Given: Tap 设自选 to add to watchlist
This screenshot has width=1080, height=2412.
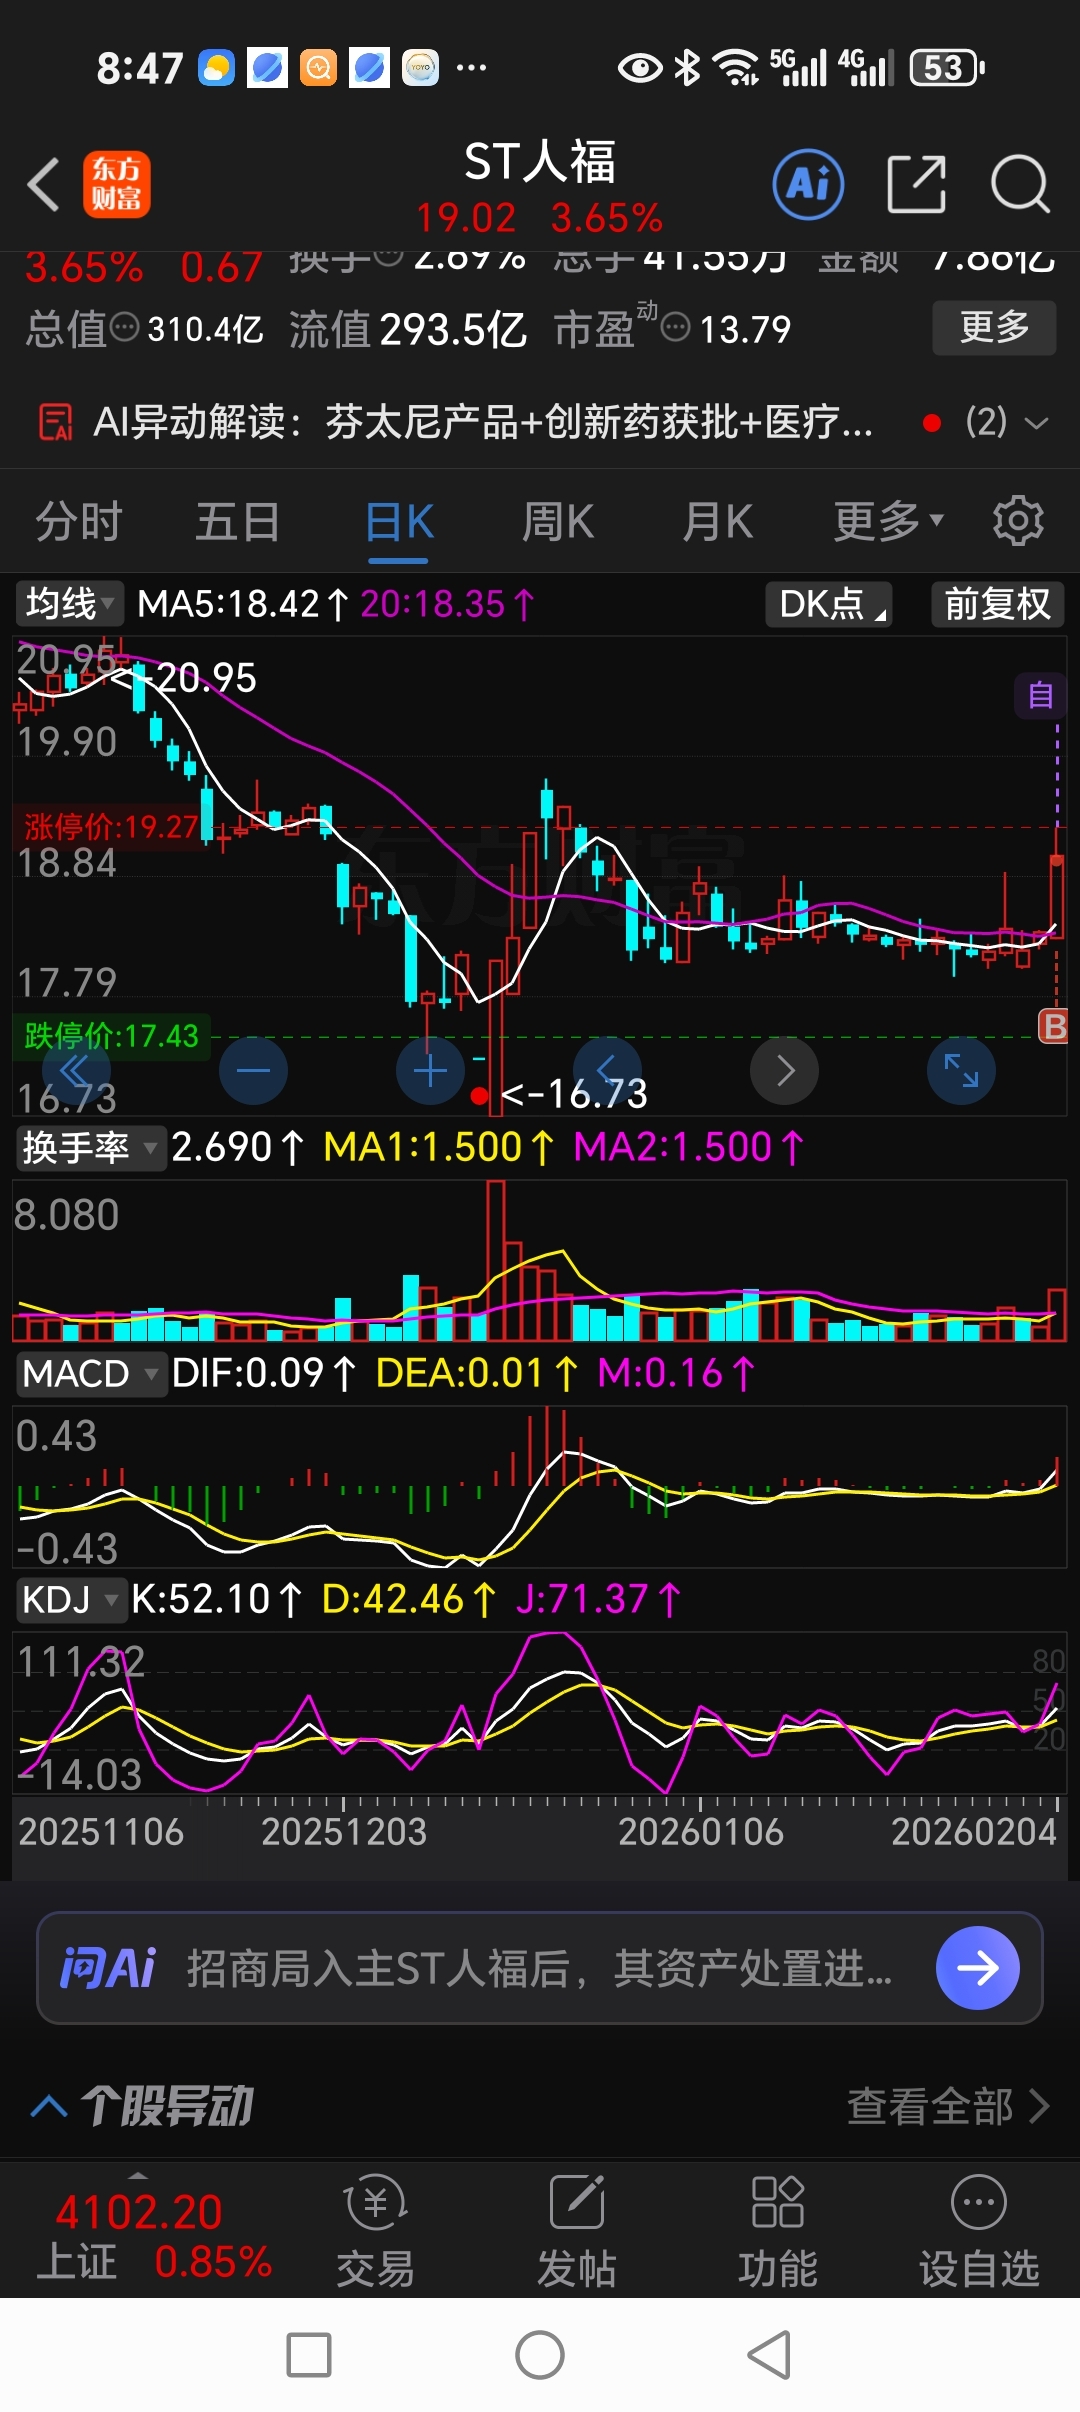Looking at the screenshot, I should (979, 2232).
